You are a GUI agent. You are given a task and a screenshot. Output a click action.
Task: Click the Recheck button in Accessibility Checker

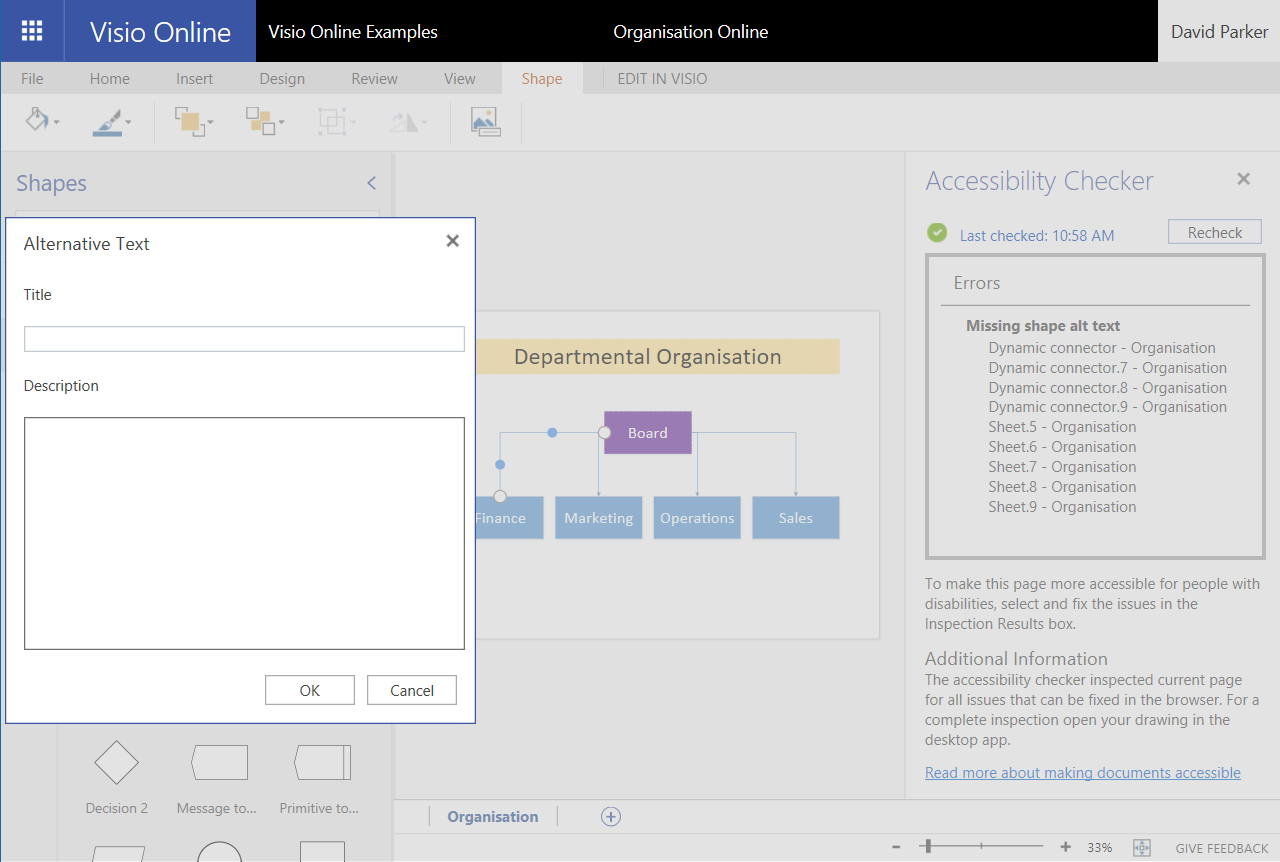[x=1214, y=231]
